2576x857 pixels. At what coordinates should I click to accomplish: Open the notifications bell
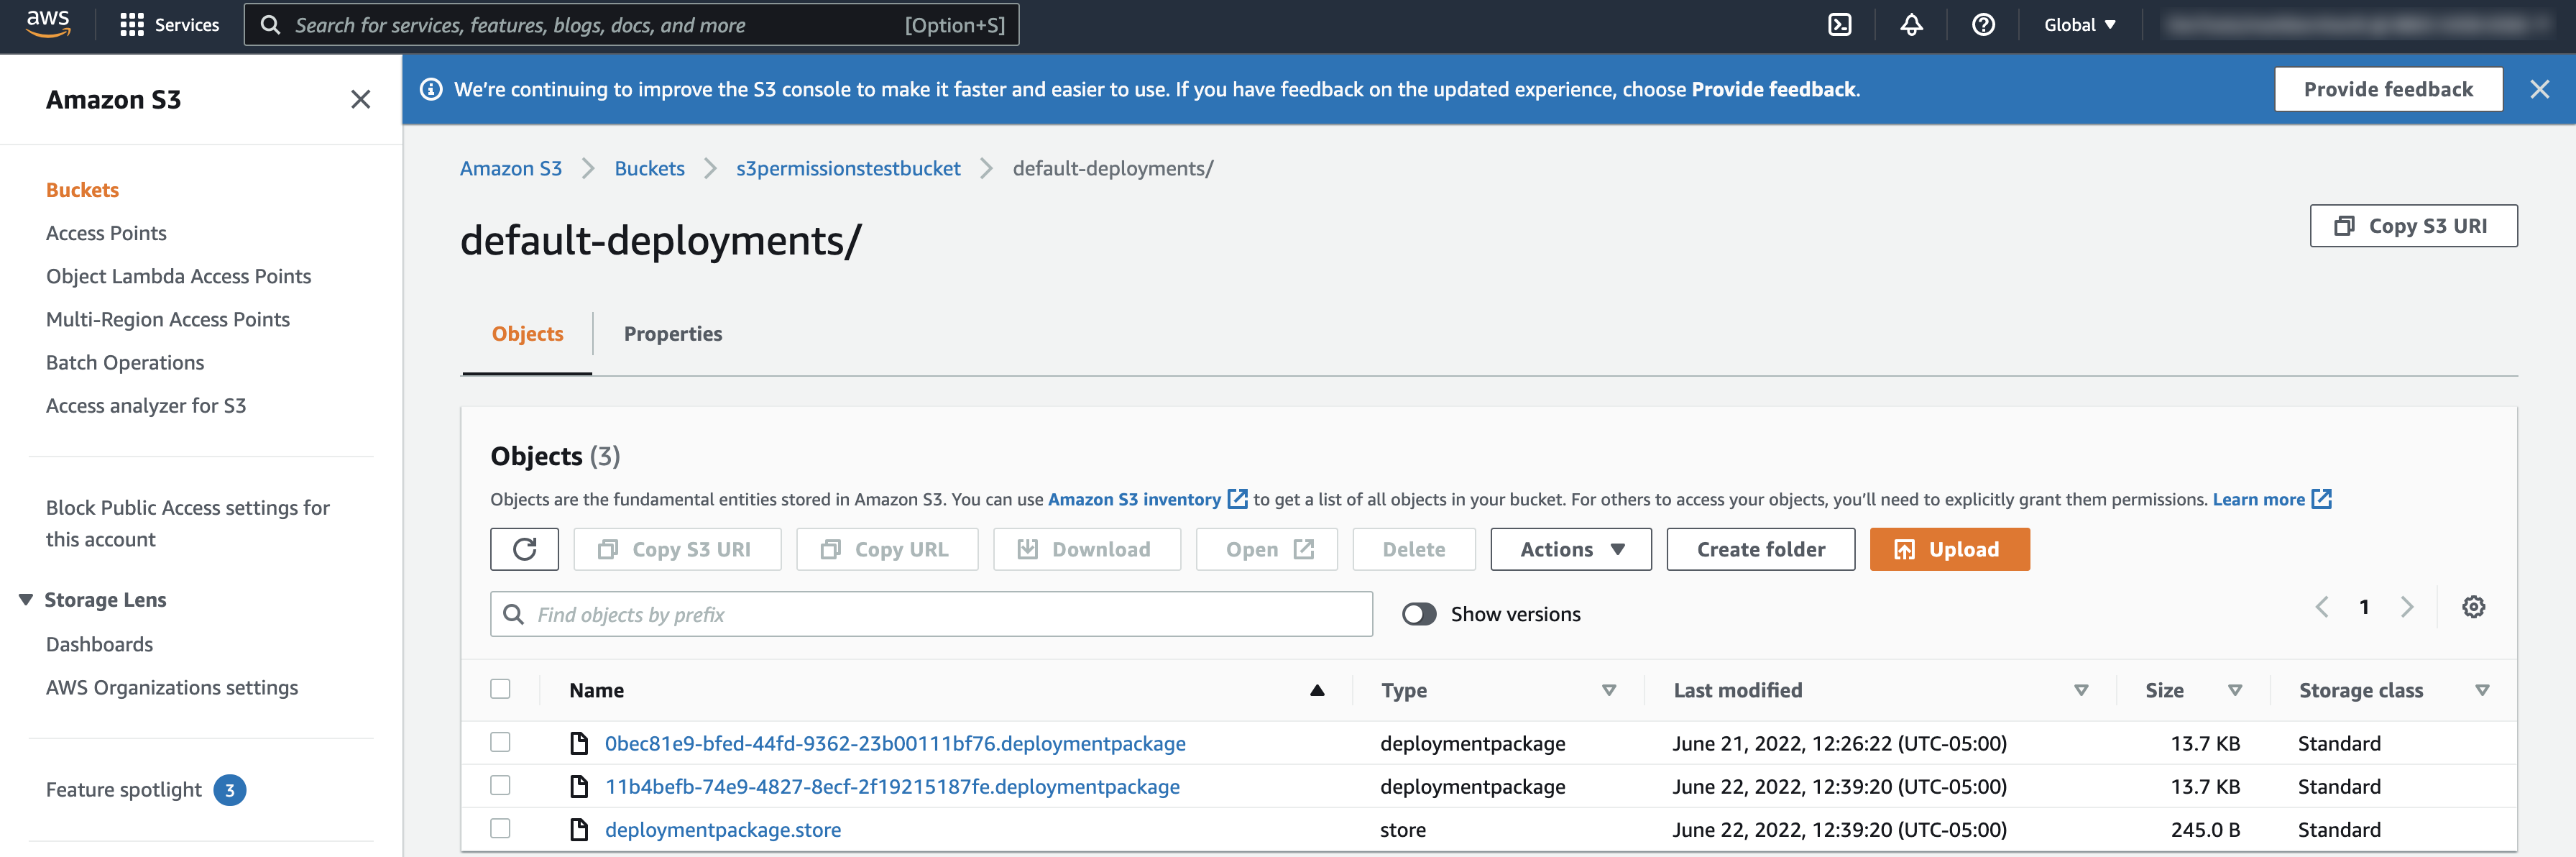point(1911,24)
